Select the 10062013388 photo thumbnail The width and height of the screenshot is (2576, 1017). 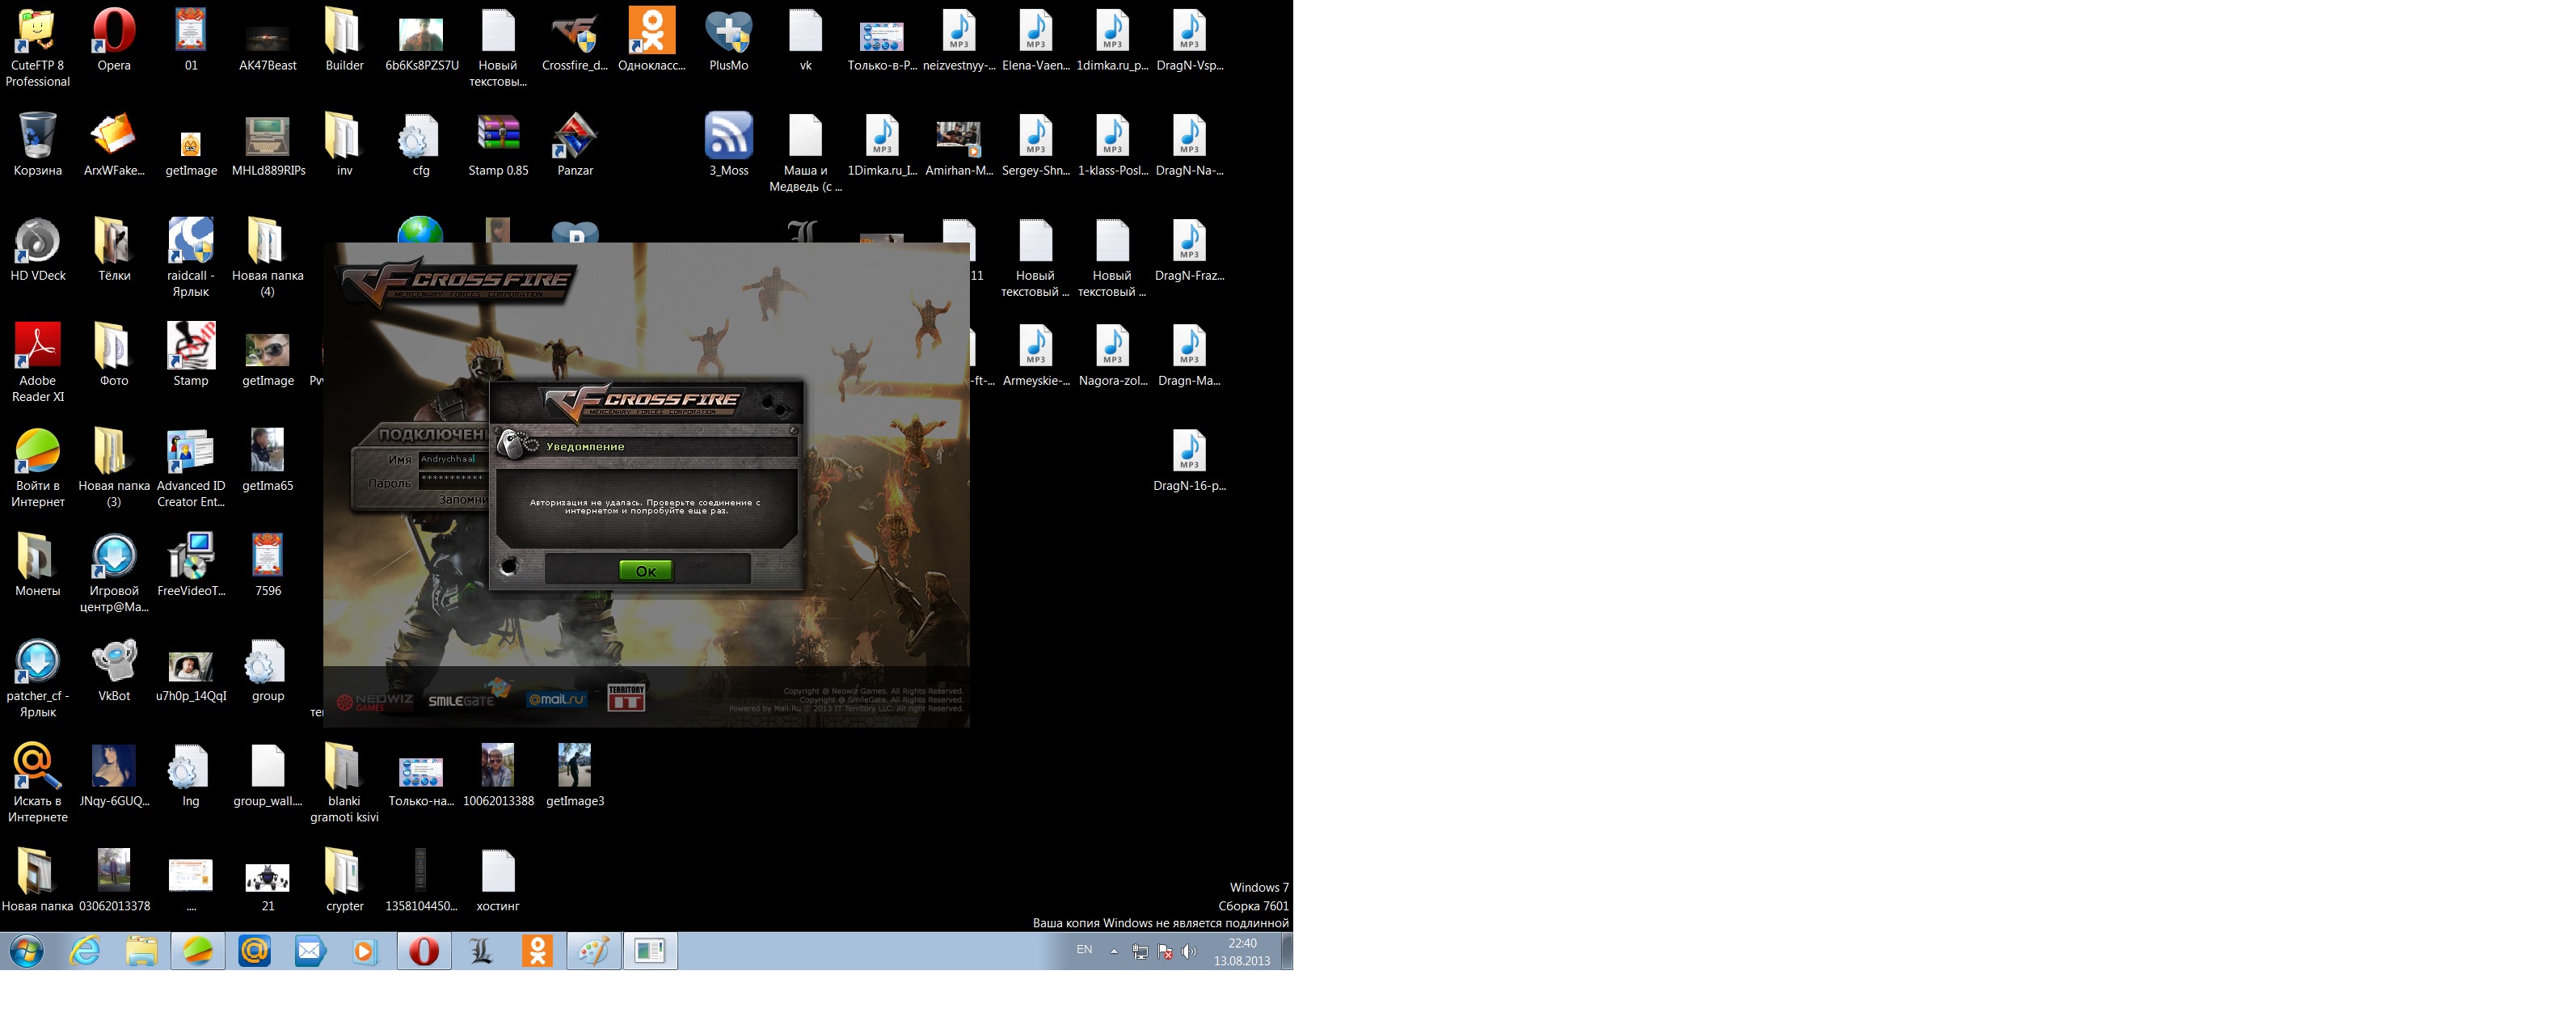pyautogui.click(x=498, y=775)
